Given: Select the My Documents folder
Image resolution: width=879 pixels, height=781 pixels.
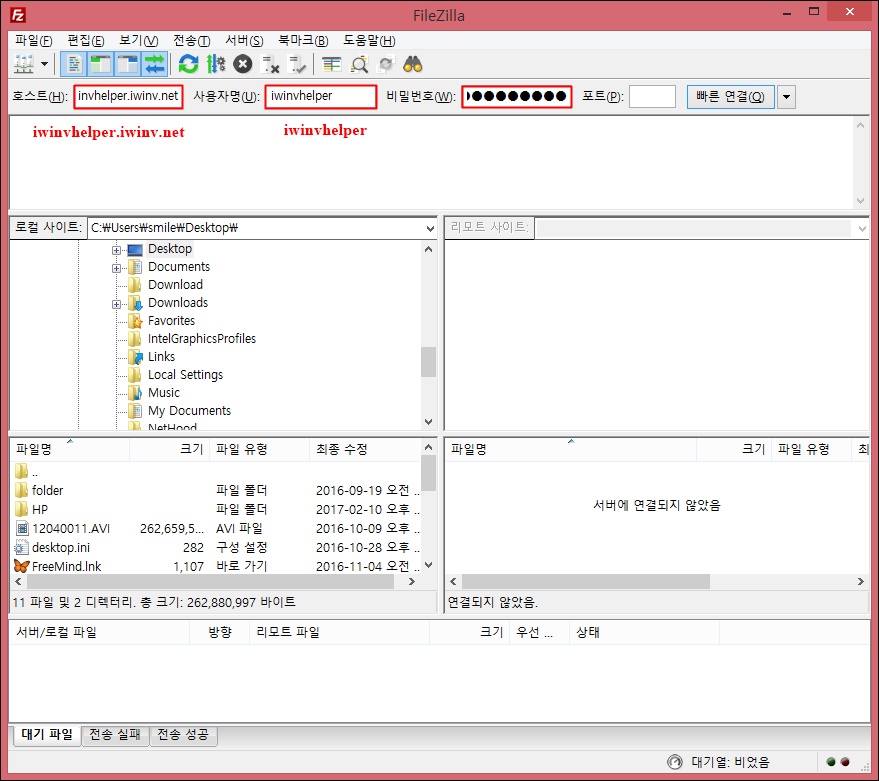Looking at the screenshot, I should coord(189,410).
